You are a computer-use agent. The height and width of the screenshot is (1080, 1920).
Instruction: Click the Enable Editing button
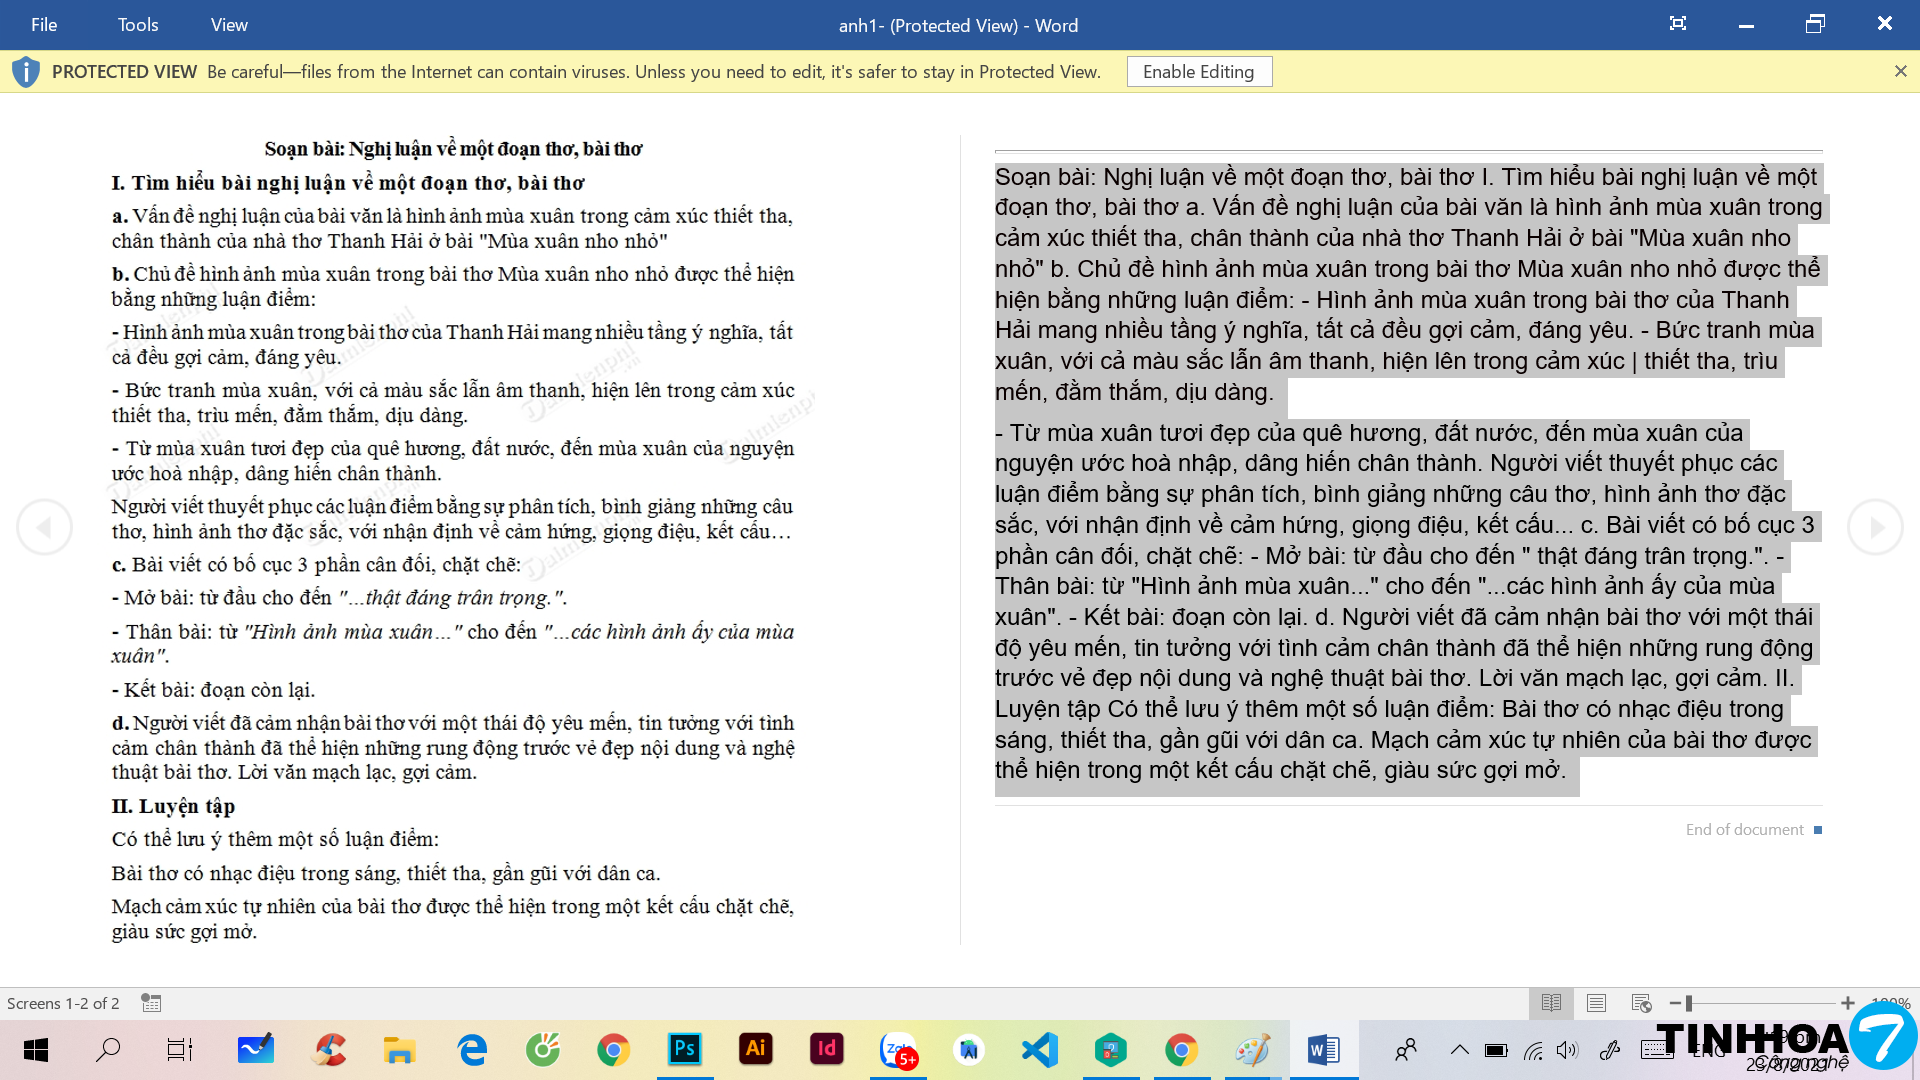coord(1199,72)
